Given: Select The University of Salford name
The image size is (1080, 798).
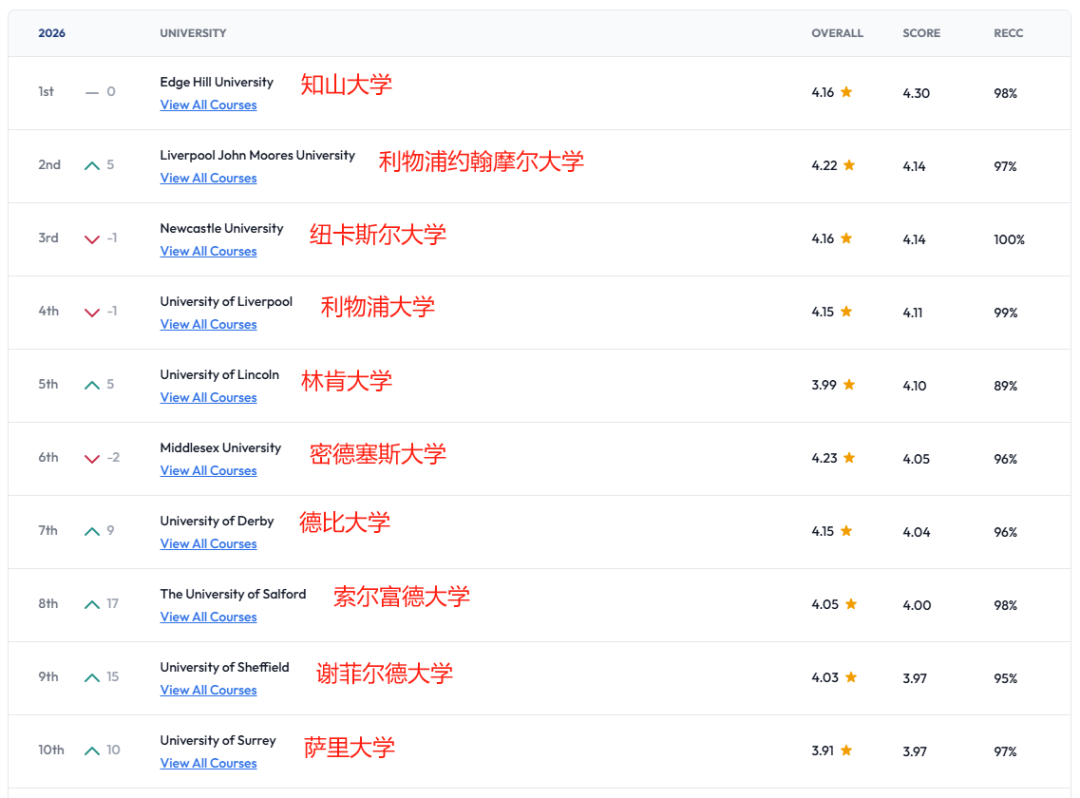Looking at the screenshot, I should point(233,594).
